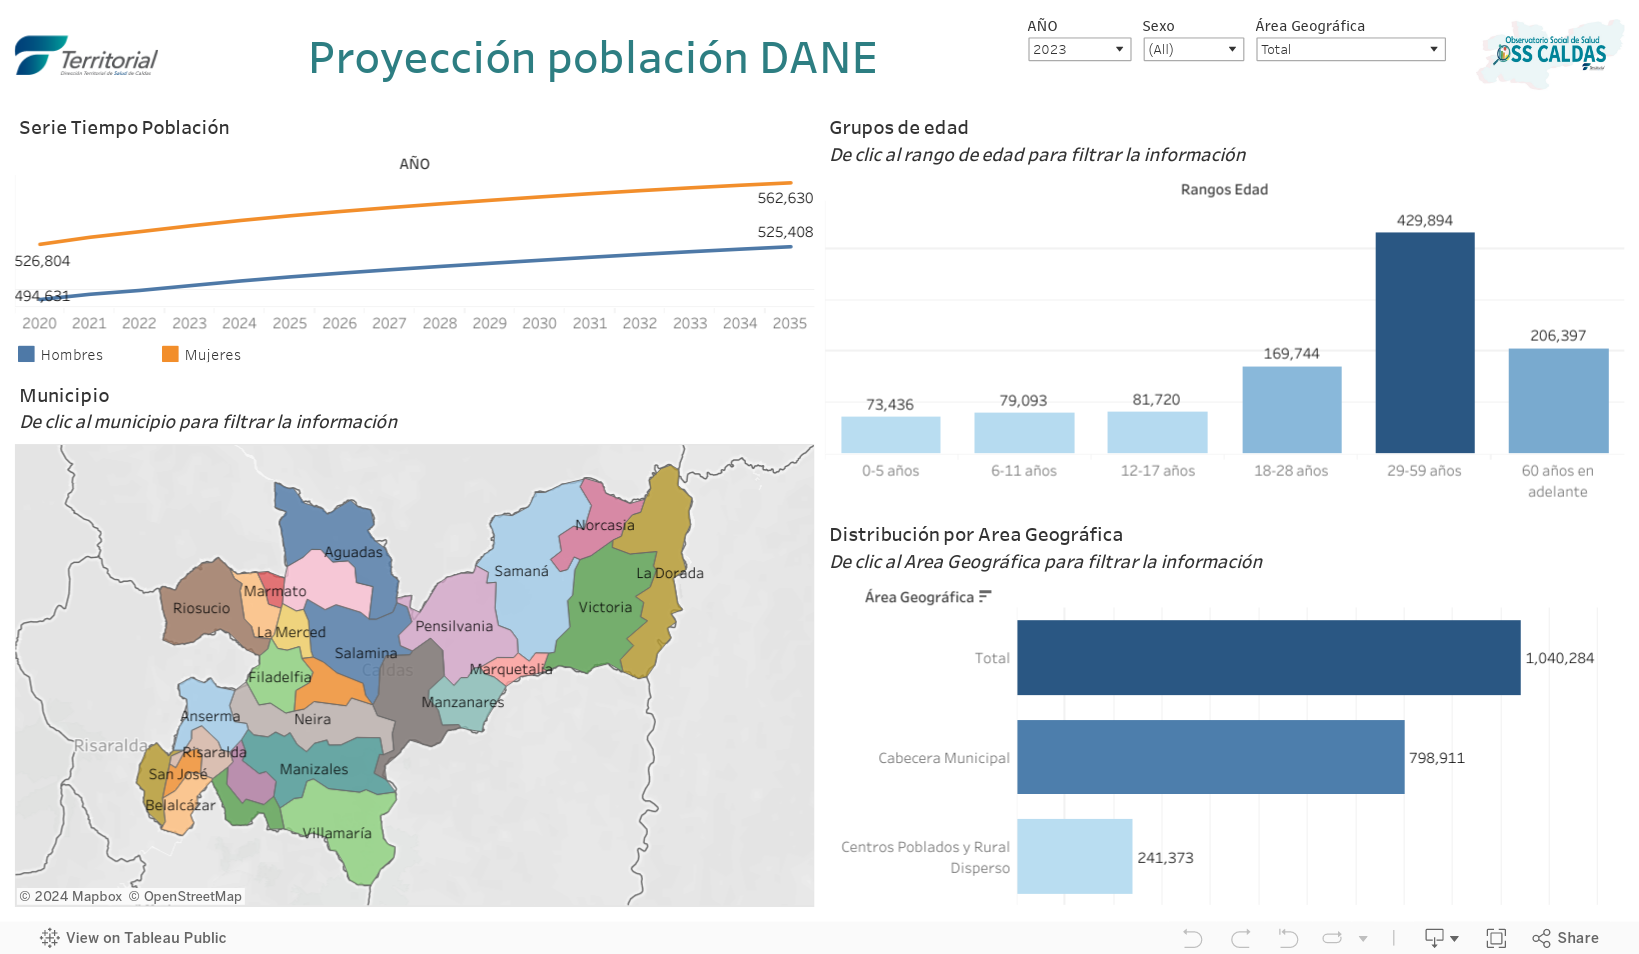Click the 0-5 años bar
Image resolution: width=1639 pixels, height=954 pixels.
[890, 435]
